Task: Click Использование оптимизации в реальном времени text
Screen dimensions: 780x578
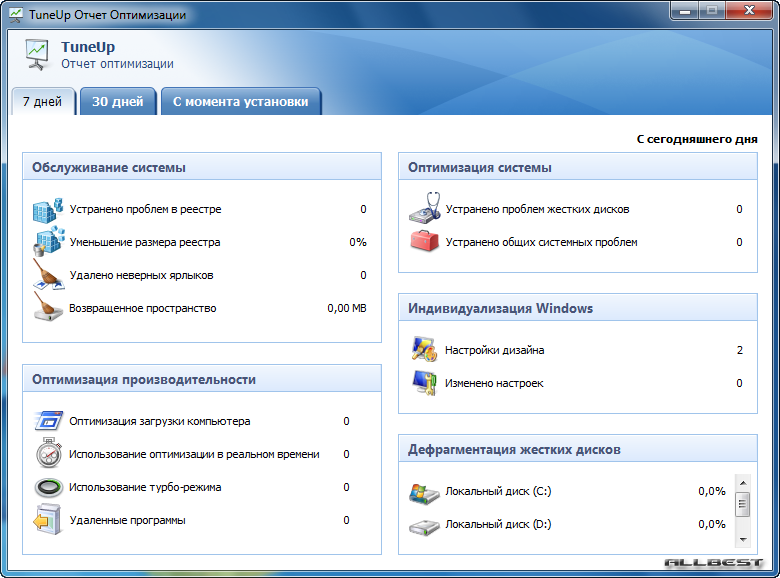Action: (194, 454)
